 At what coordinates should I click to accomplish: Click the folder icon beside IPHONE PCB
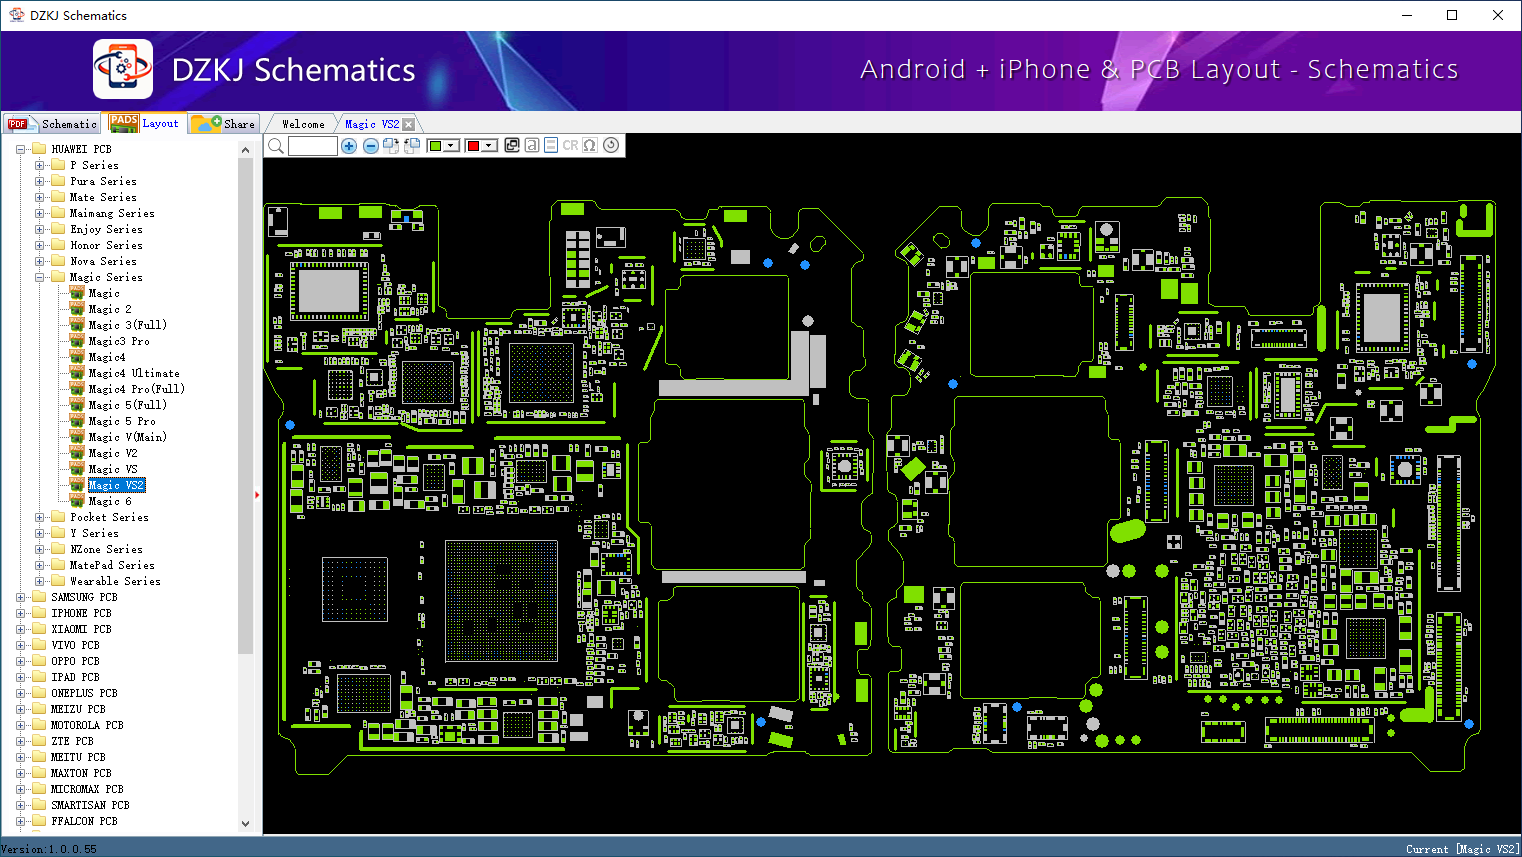coord(39,613)
